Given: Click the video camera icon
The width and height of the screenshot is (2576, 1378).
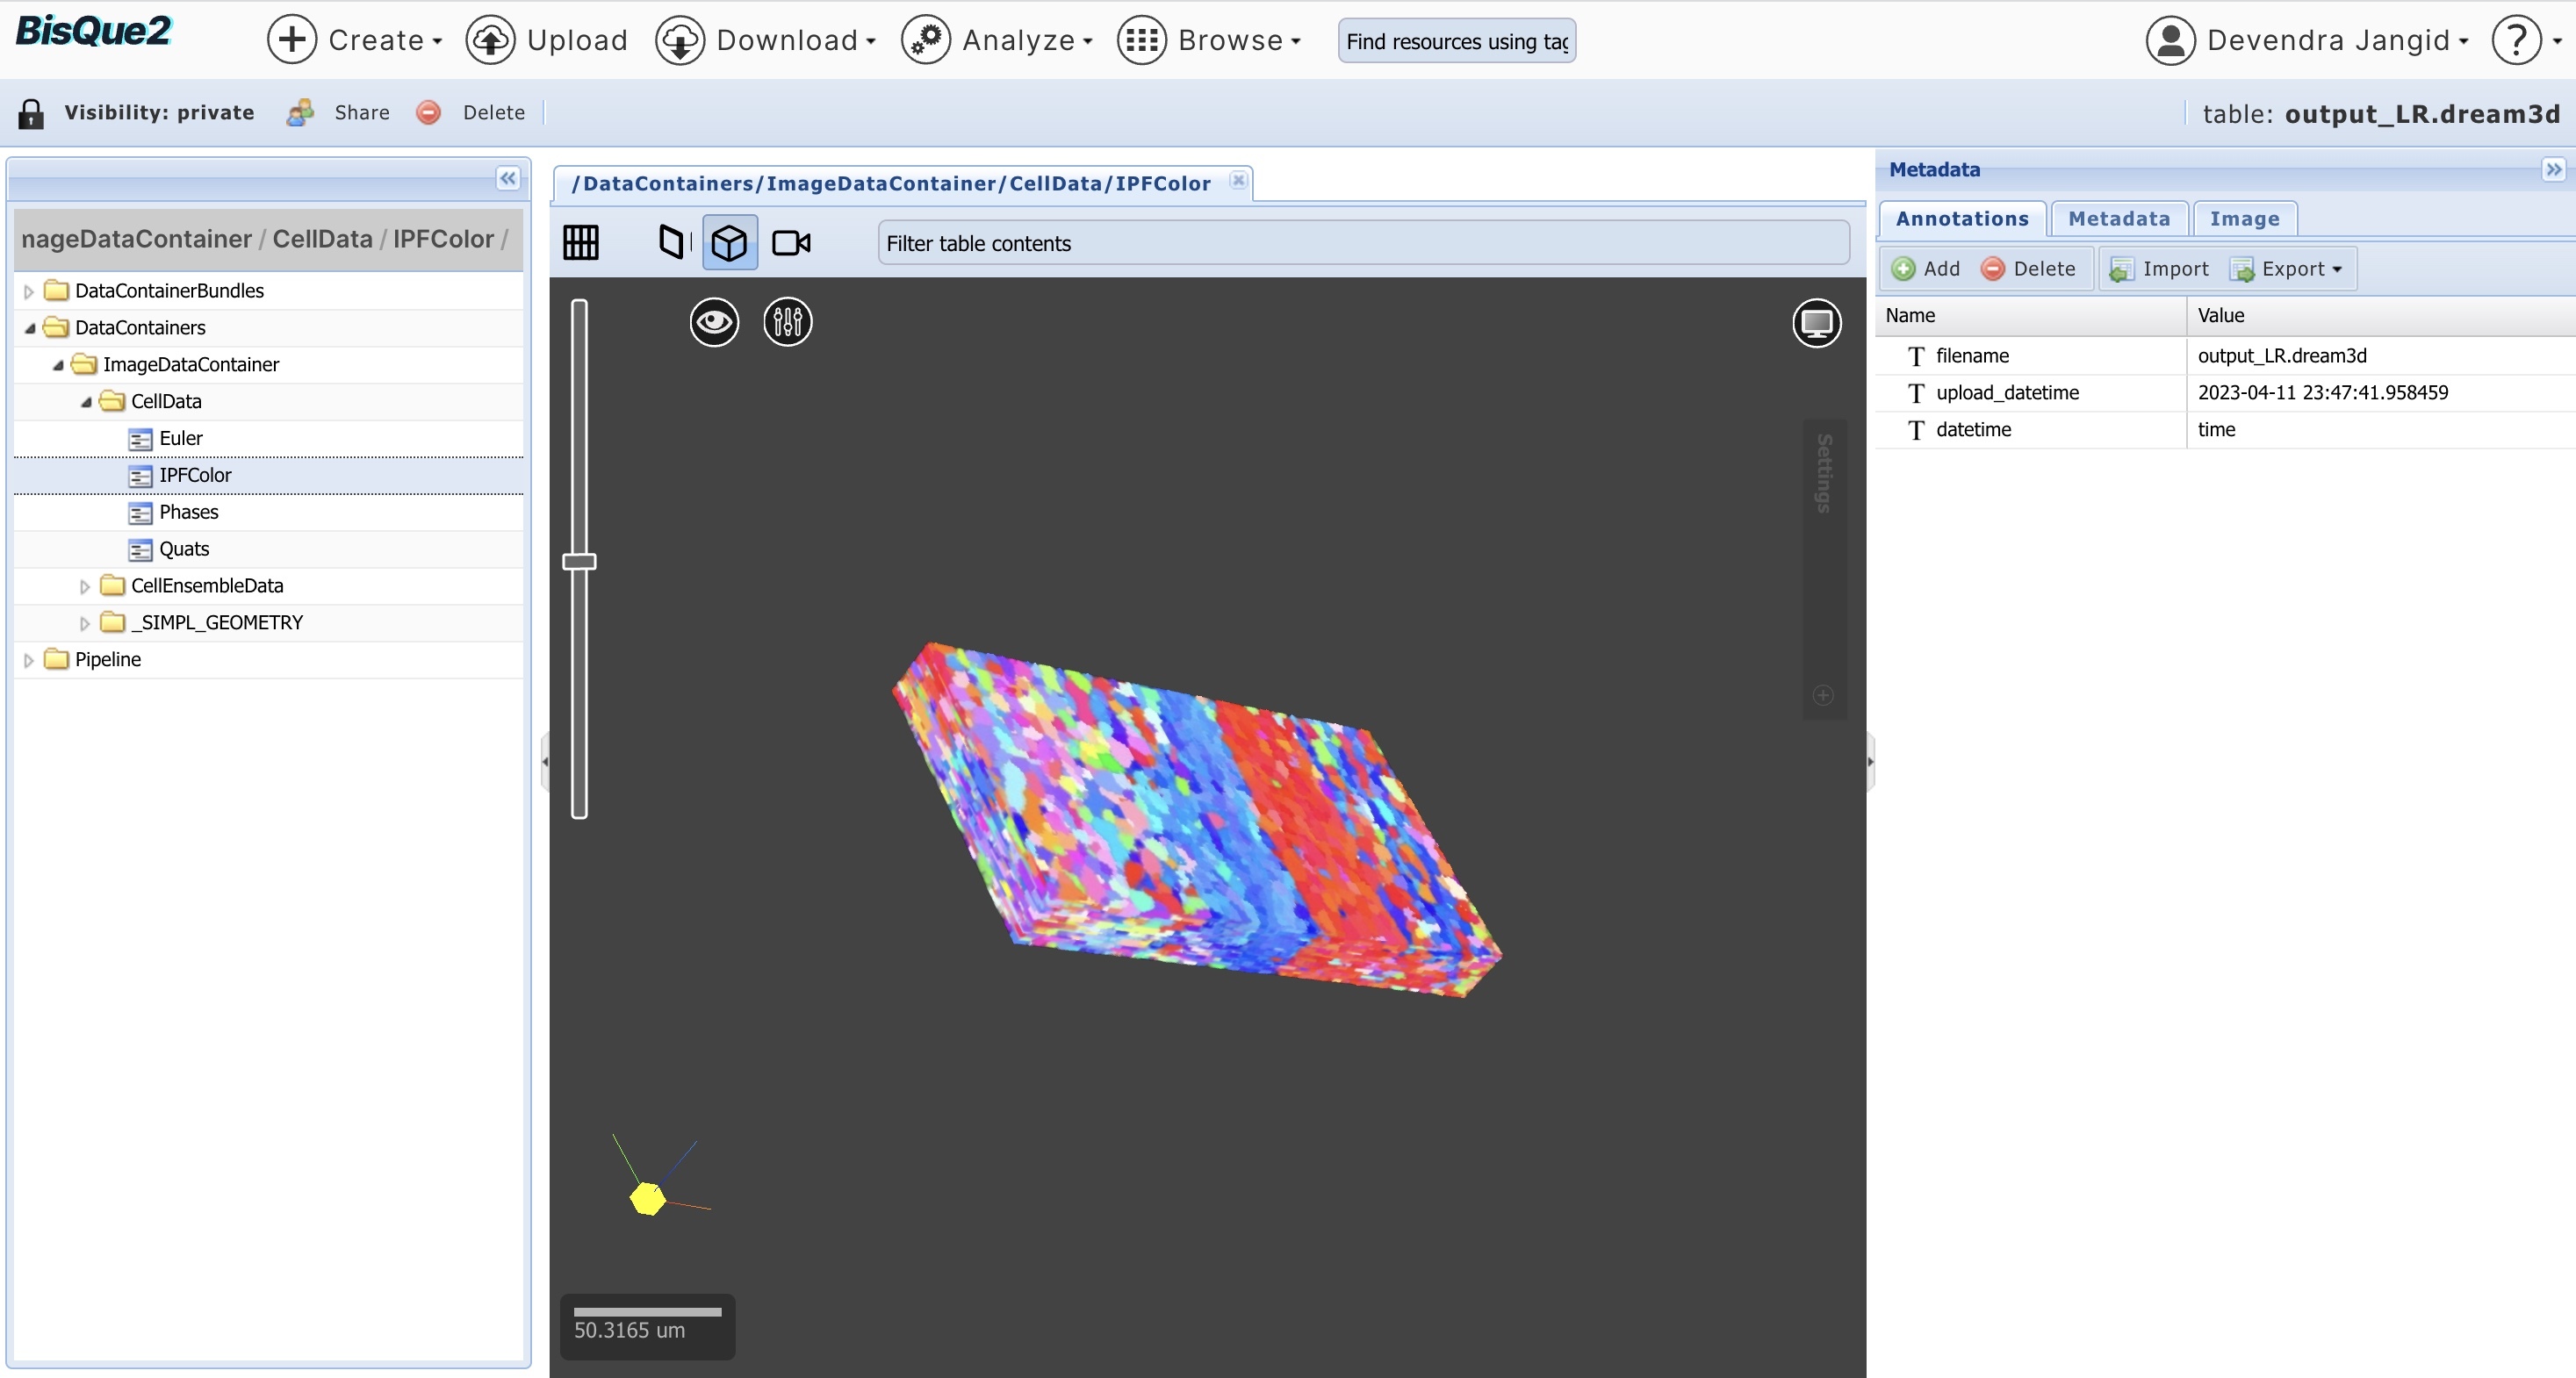Looking at the screenshot, I should click(x=791, y=242).
